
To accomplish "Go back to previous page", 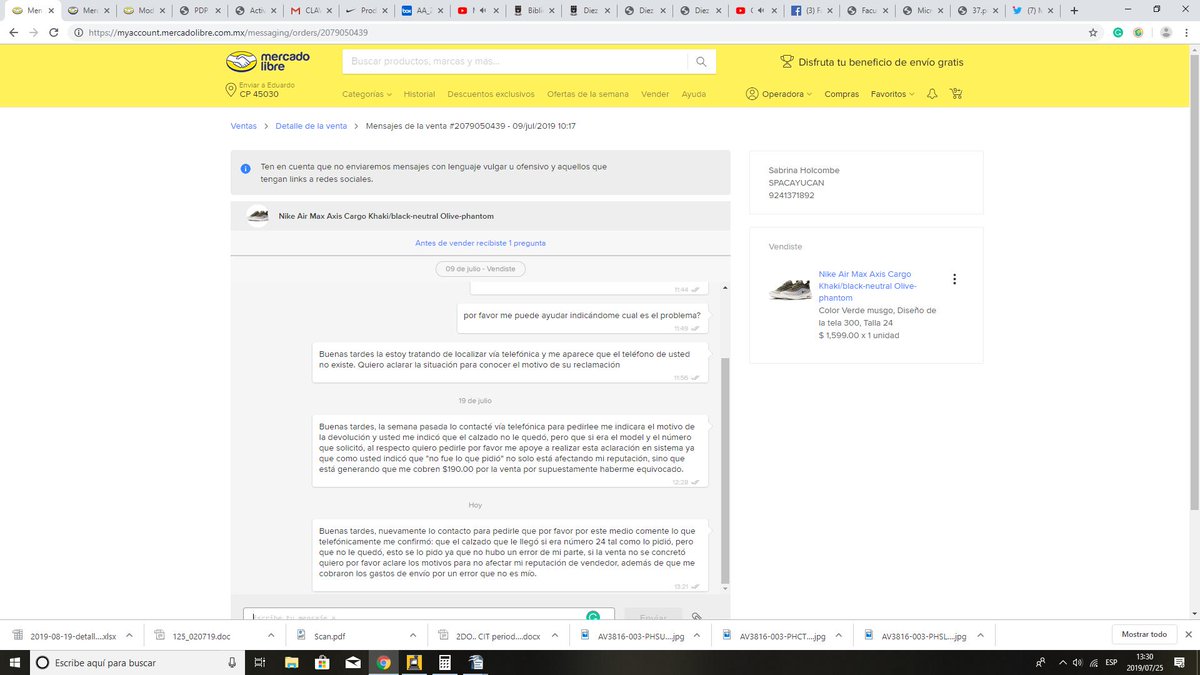I will (14, 32).
